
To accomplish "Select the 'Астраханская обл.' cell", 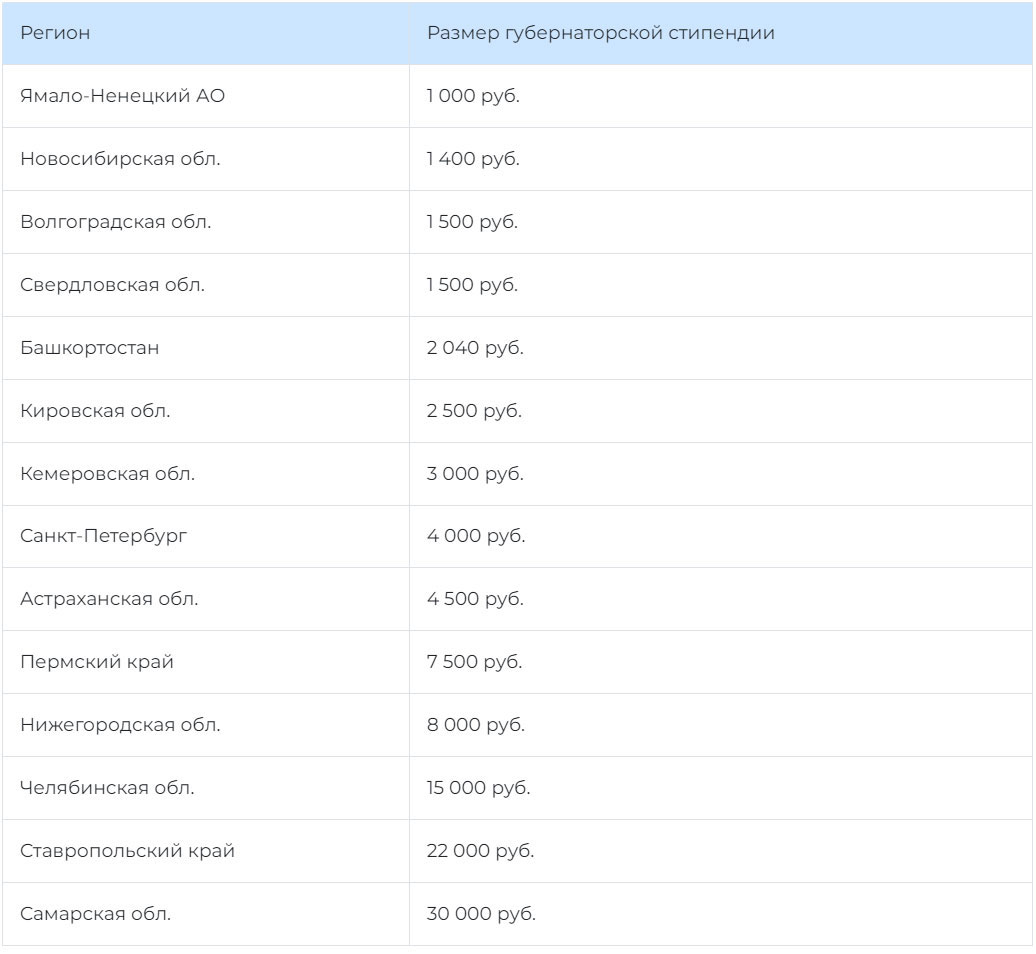I will point(109,599).
